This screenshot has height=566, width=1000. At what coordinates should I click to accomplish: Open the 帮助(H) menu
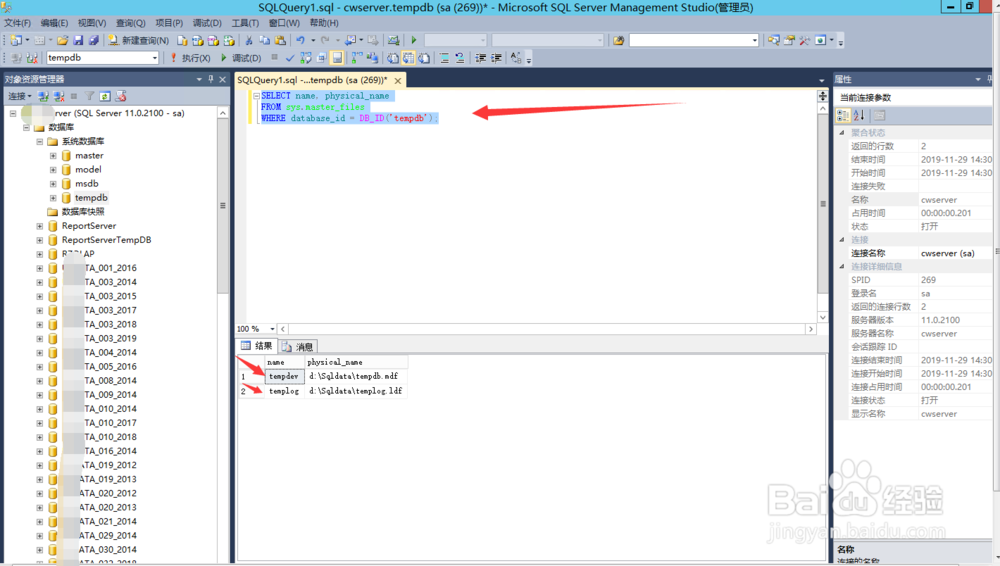click(324, 23)
